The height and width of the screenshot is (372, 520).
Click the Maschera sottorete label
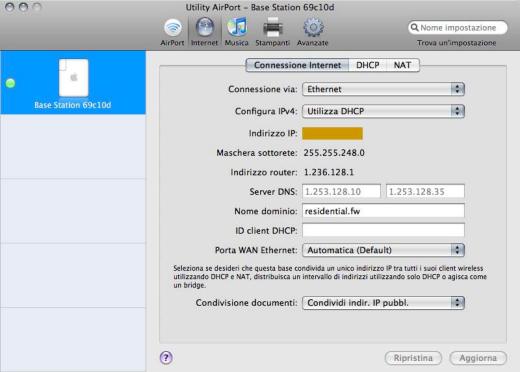click(257, 153)
